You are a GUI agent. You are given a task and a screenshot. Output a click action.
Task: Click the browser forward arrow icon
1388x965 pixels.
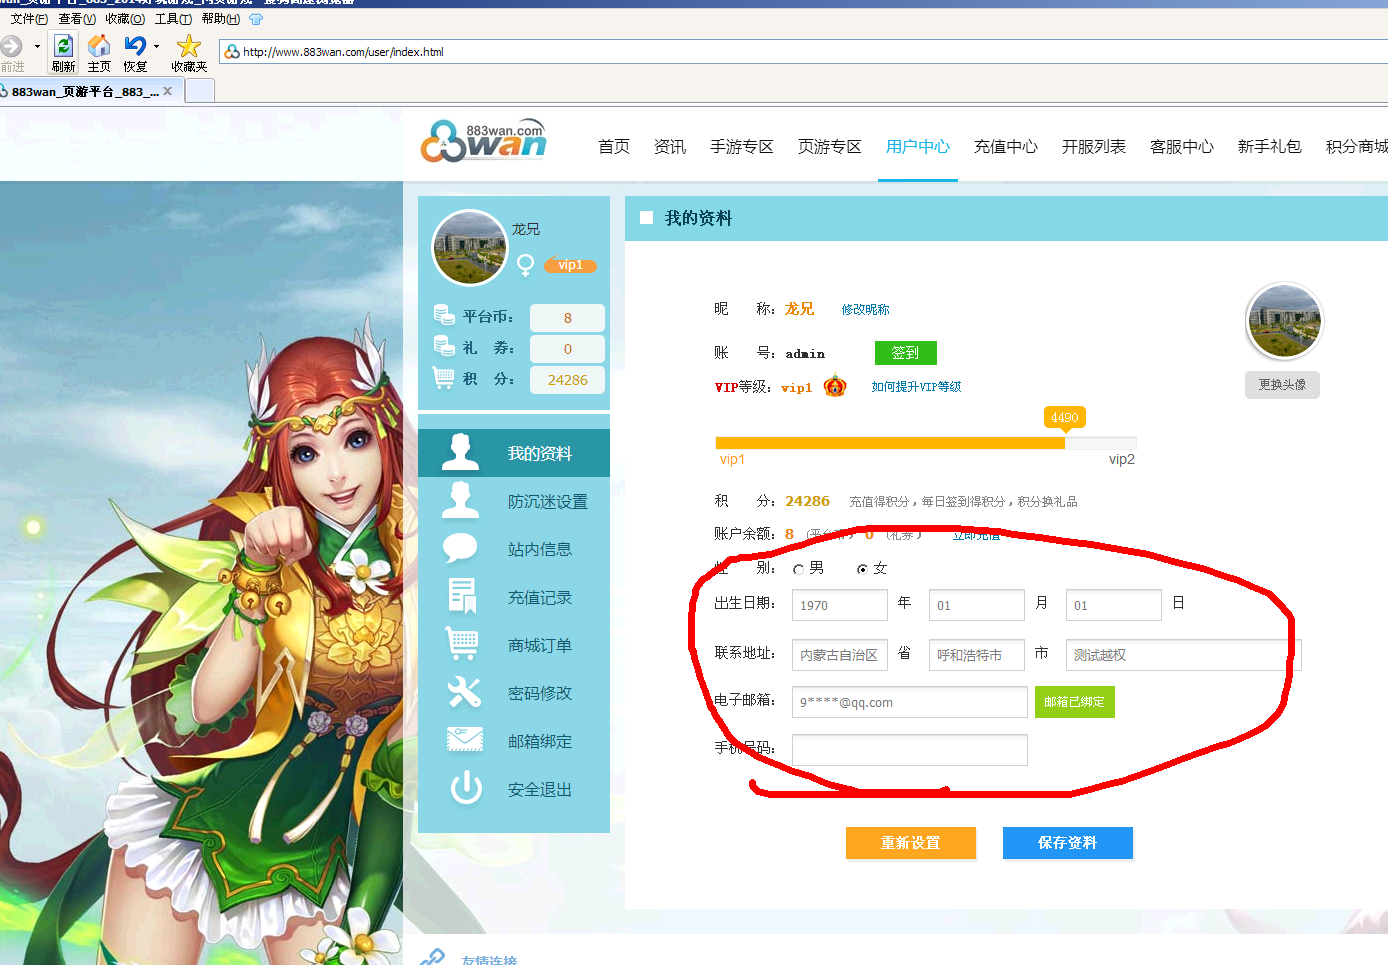[x=11, y=46]
